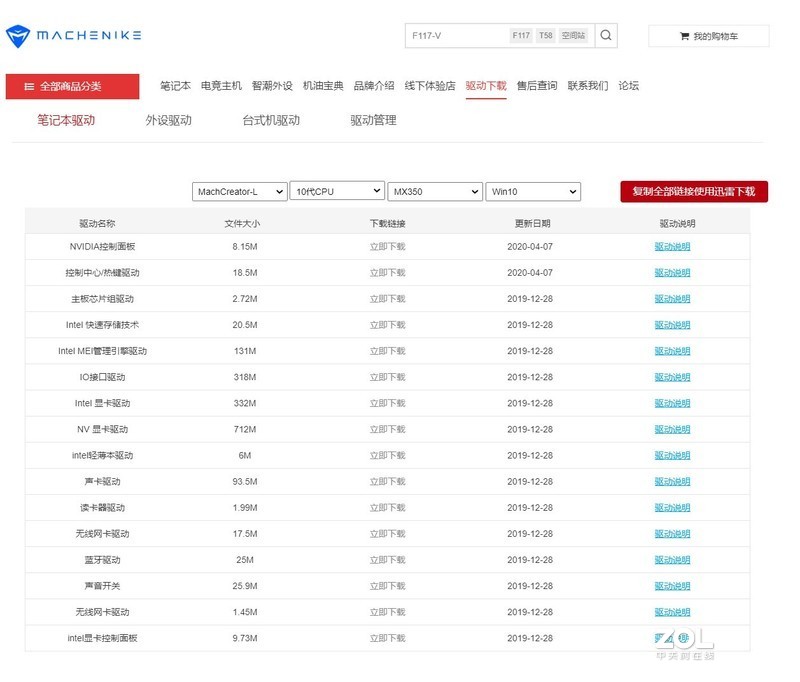
Task: Open the shopping cart button
Action: [x=708, y=36]
